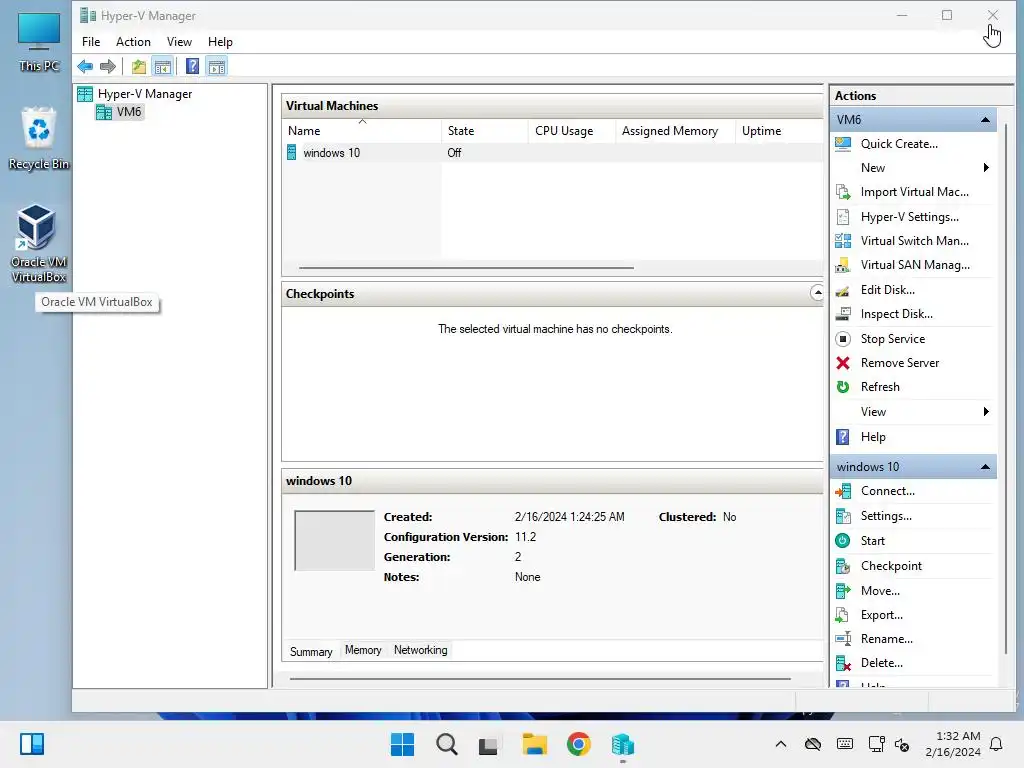Open Virtual SAN Manager

(913, 265)
